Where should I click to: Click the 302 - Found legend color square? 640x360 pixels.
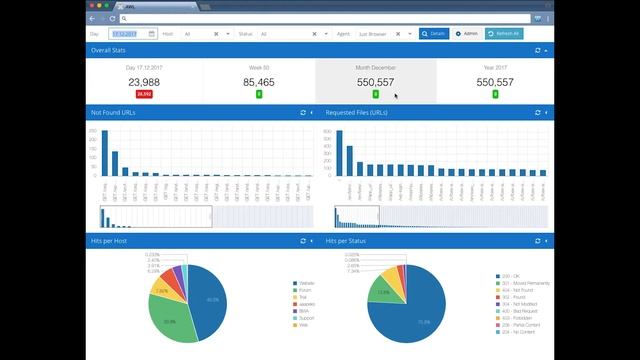[x=498, y=297]
